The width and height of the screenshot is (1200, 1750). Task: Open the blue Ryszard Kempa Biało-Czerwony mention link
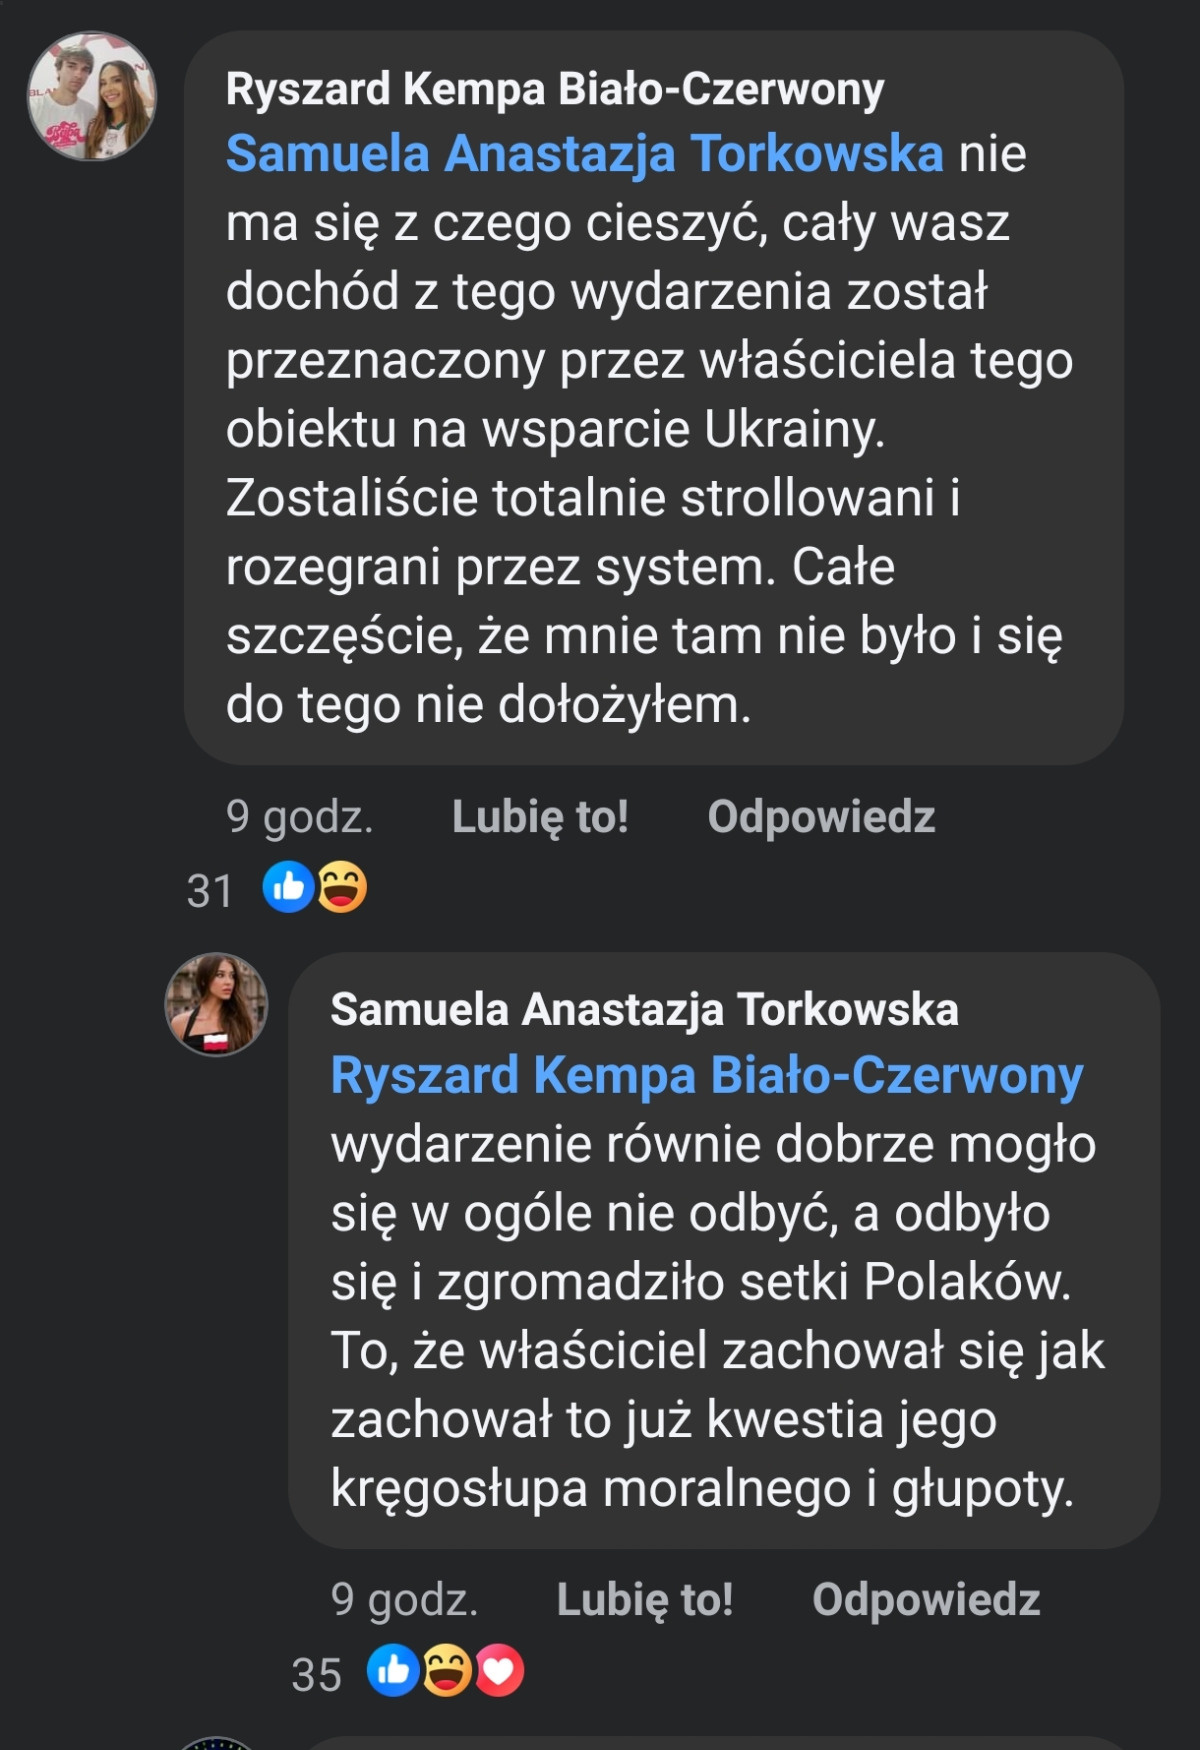tap(706, 1076)
